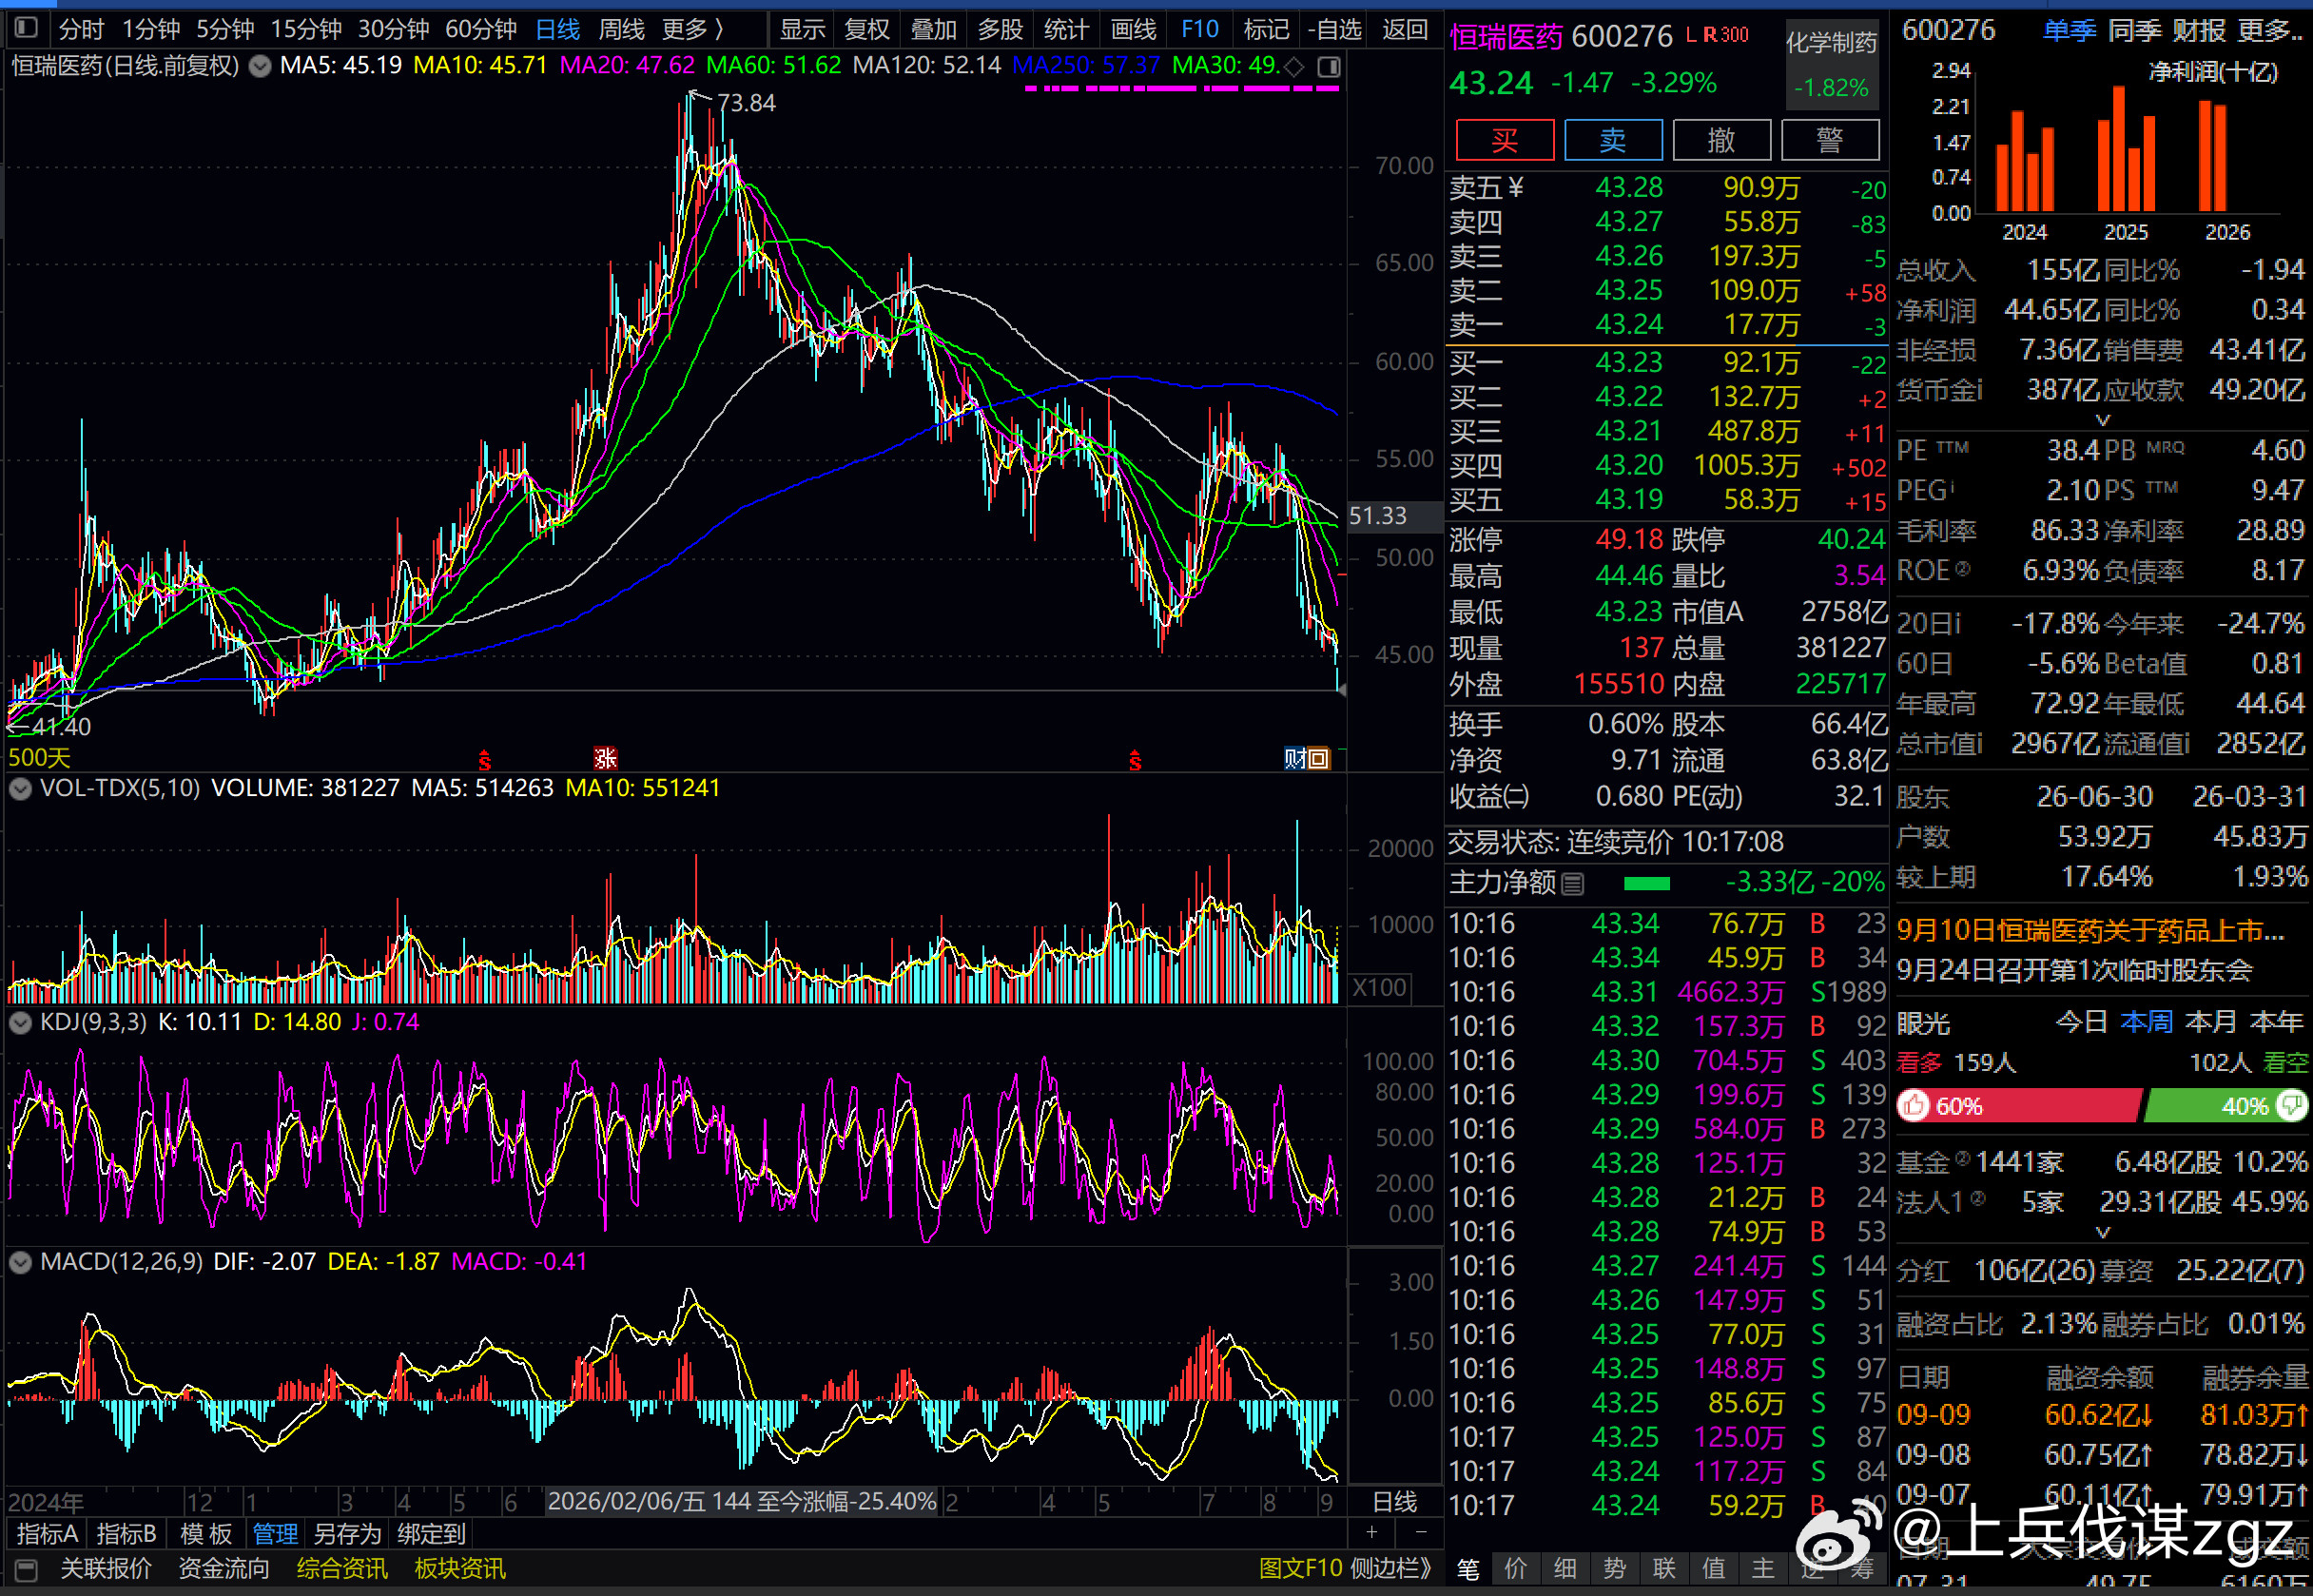Image resolution: width=2313 pixels, height=1596 pixels.
Task: Select the 同季 financial view
Action: (2135, 31)
